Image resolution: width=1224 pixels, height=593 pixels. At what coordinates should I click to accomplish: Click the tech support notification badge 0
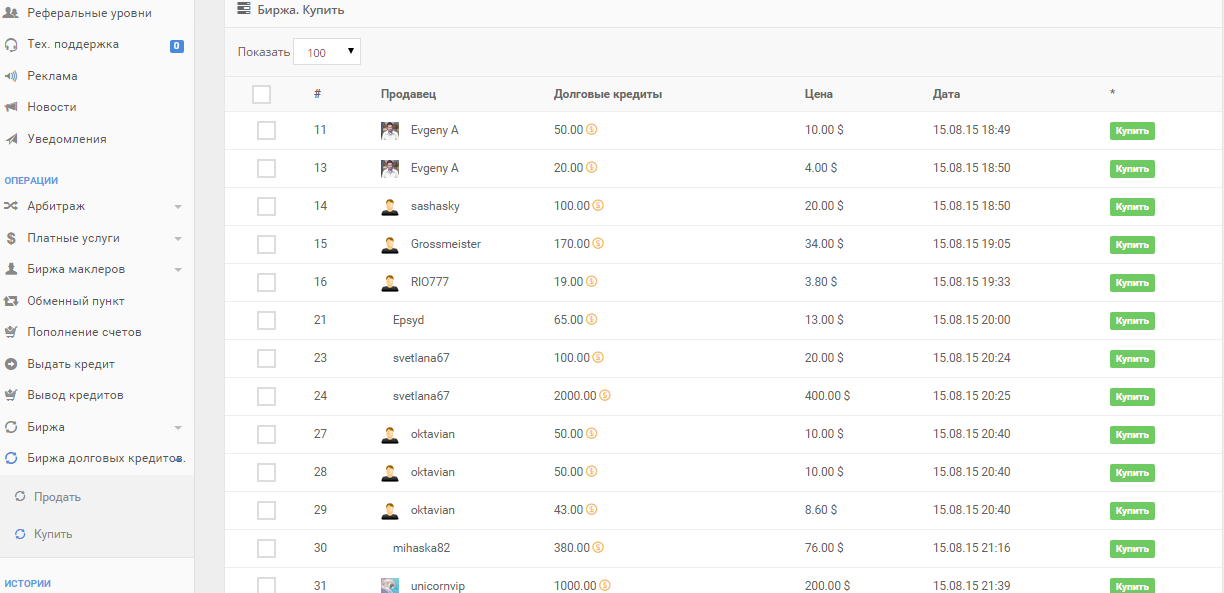point(177,45)
